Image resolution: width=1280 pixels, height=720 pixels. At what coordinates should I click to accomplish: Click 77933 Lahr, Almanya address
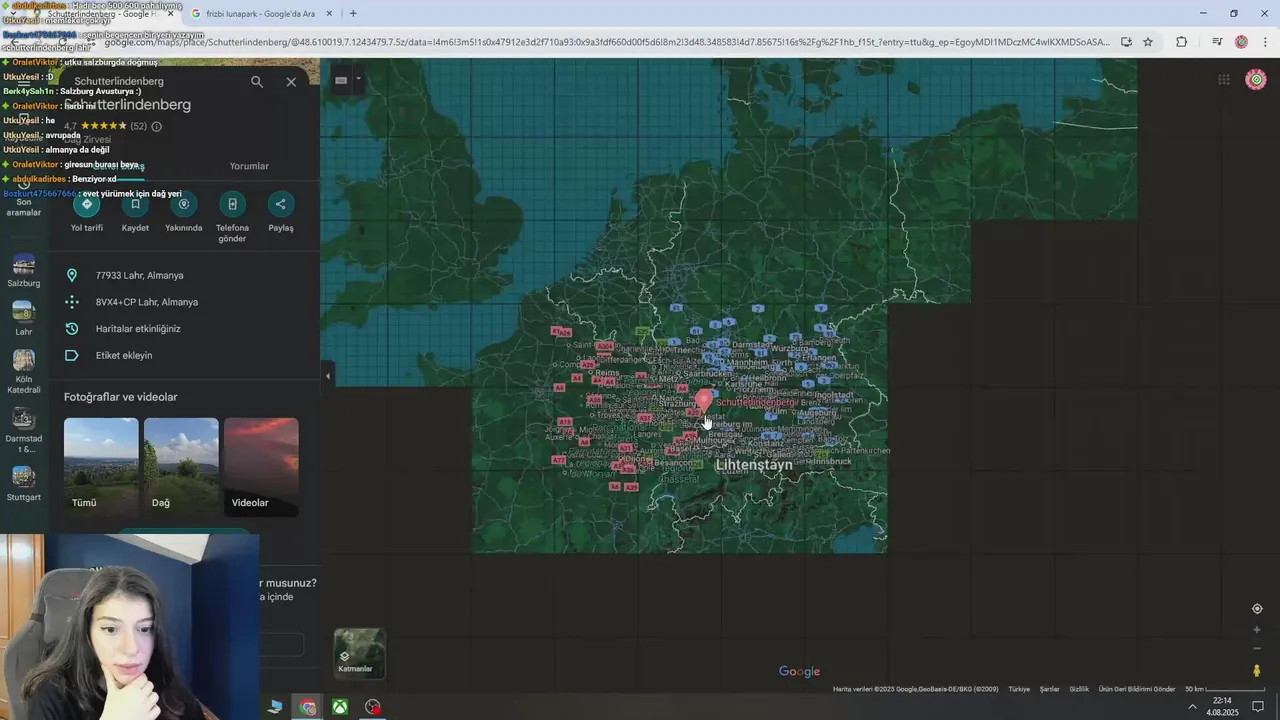pos(139,275)
